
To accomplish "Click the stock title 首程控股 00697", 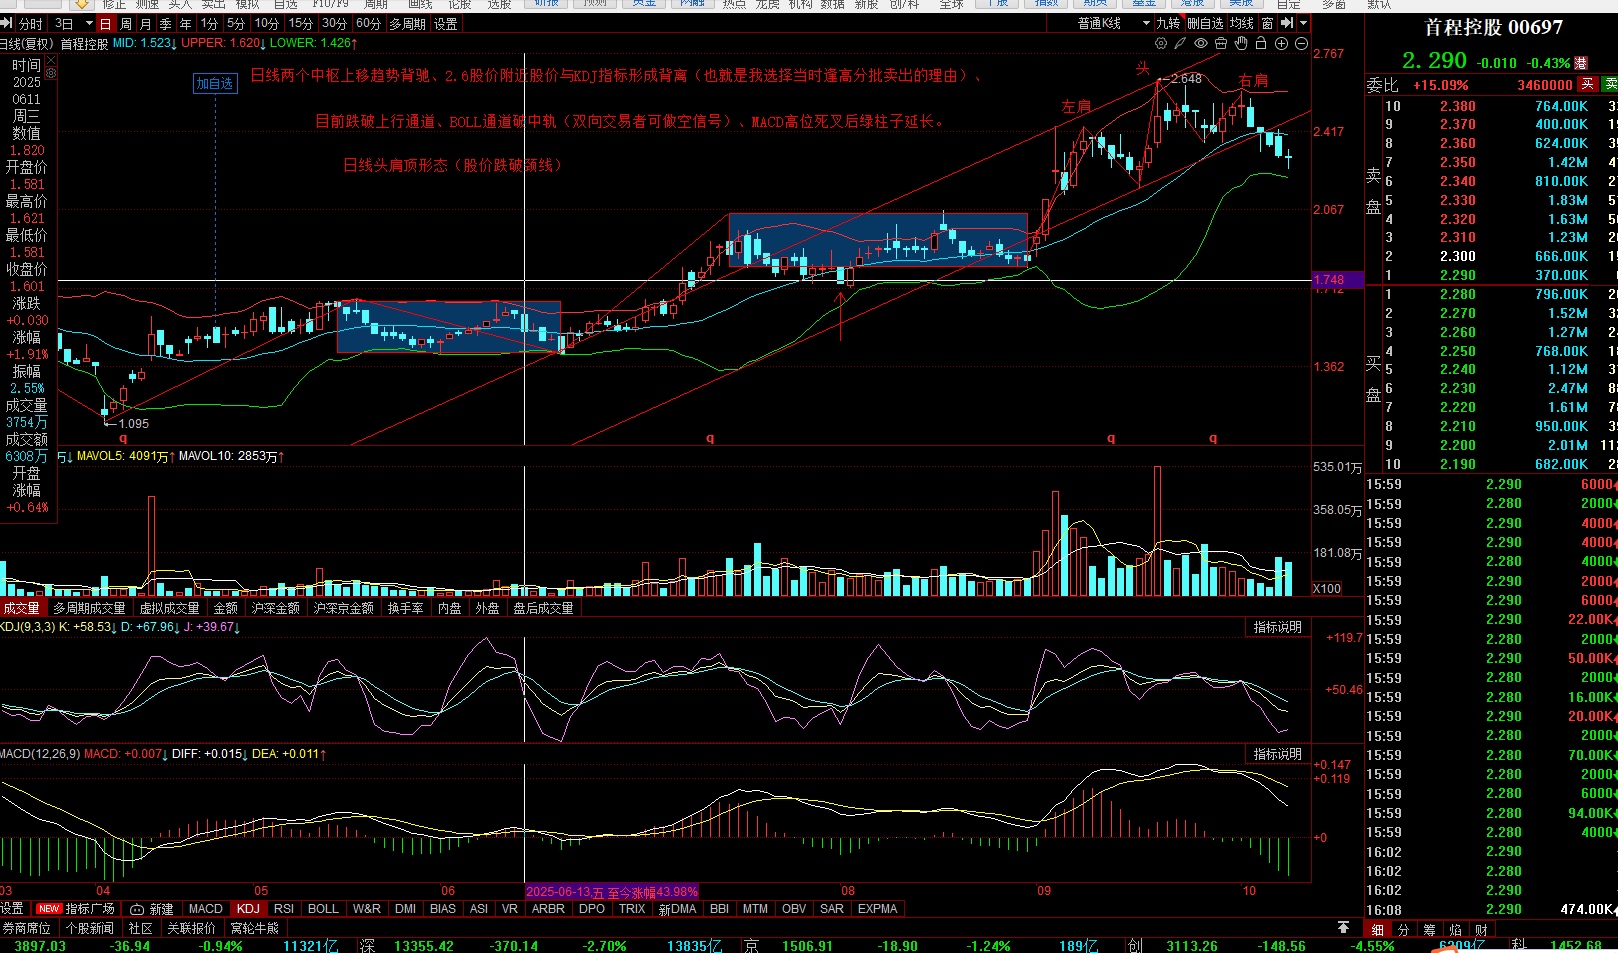I will [x=1493, y=28].
